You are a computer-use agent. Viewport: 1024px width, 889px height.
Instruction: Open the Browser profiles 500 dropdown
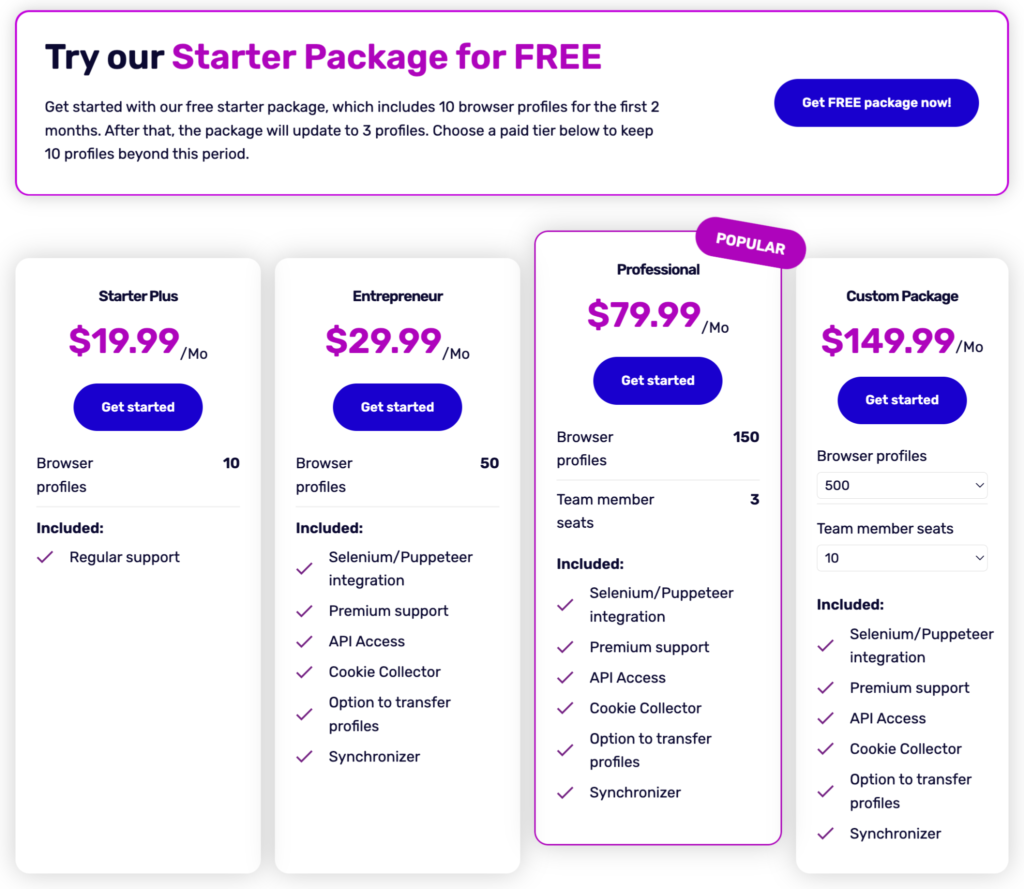tap(901, 486)
